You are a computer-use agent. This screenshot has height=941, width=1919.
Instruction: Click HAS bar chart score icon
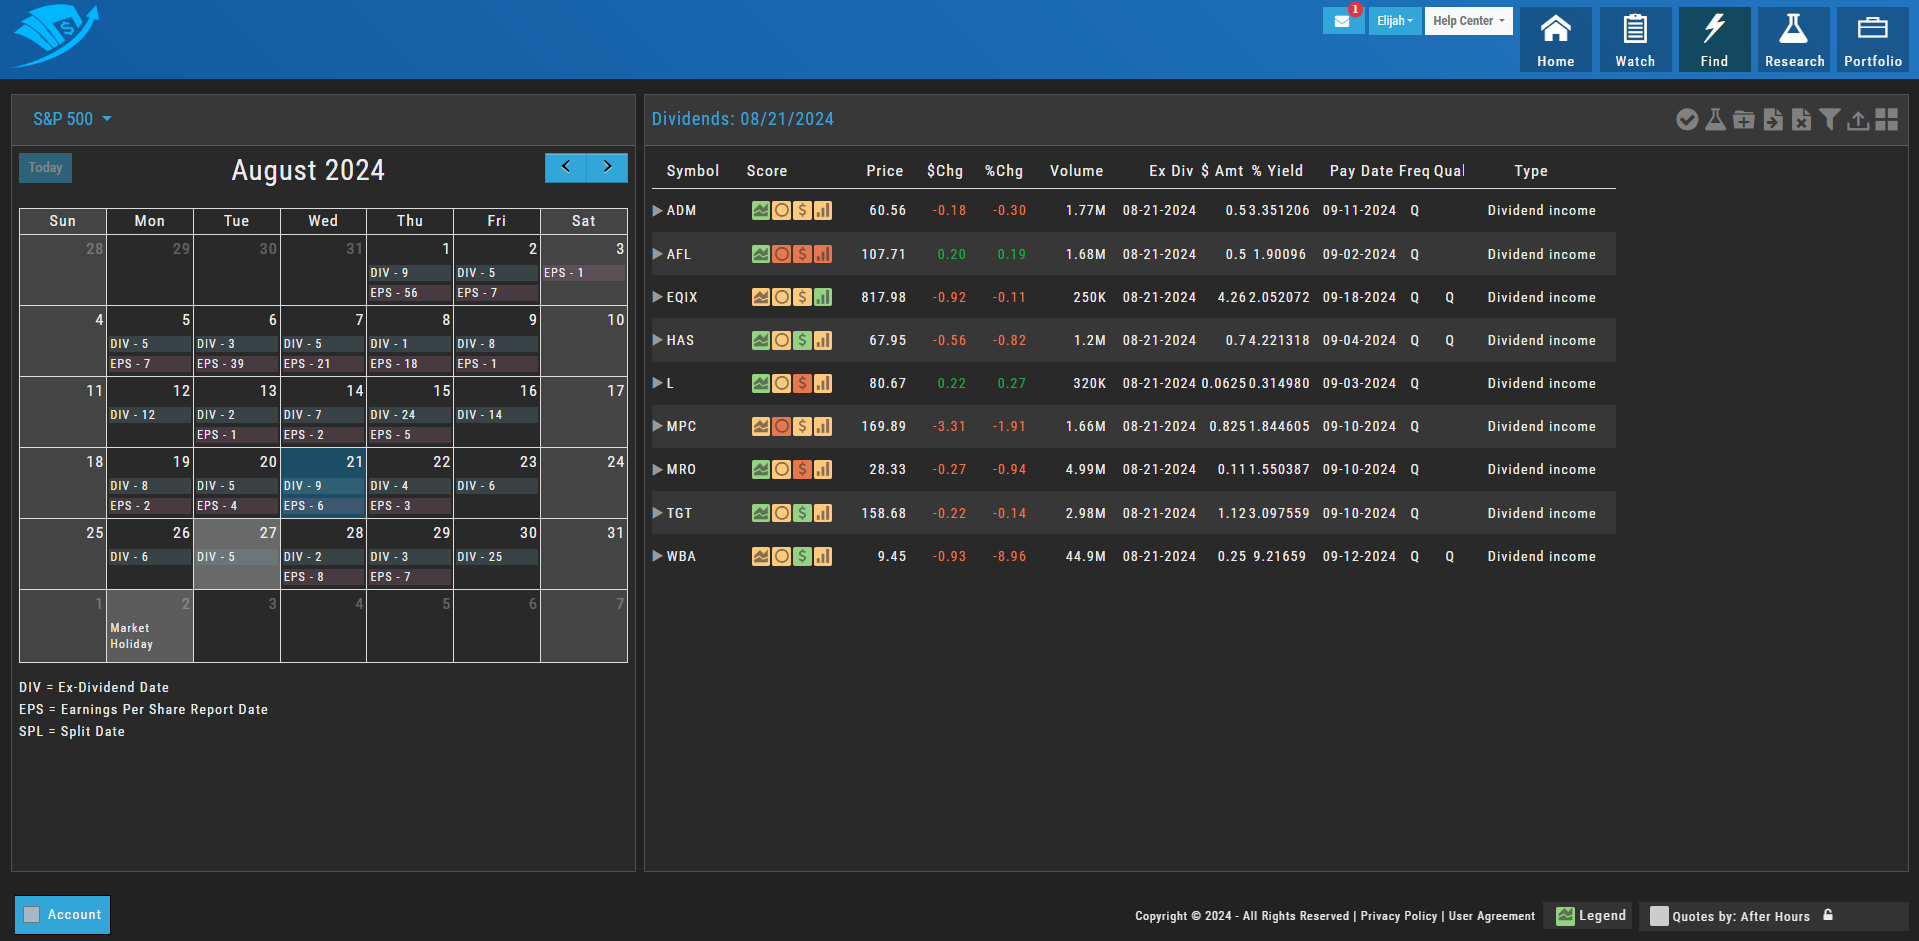pyautogui.click(x=823, y=340)
